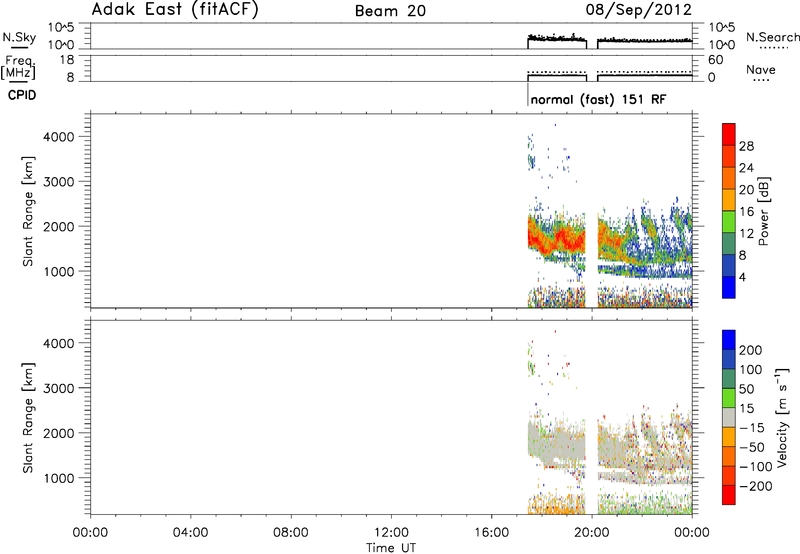Click the 'normal (fast) 151 RF' text
The width and height of the screenshot is (800, 554).
pyautogui.click(x=598, y=99)
